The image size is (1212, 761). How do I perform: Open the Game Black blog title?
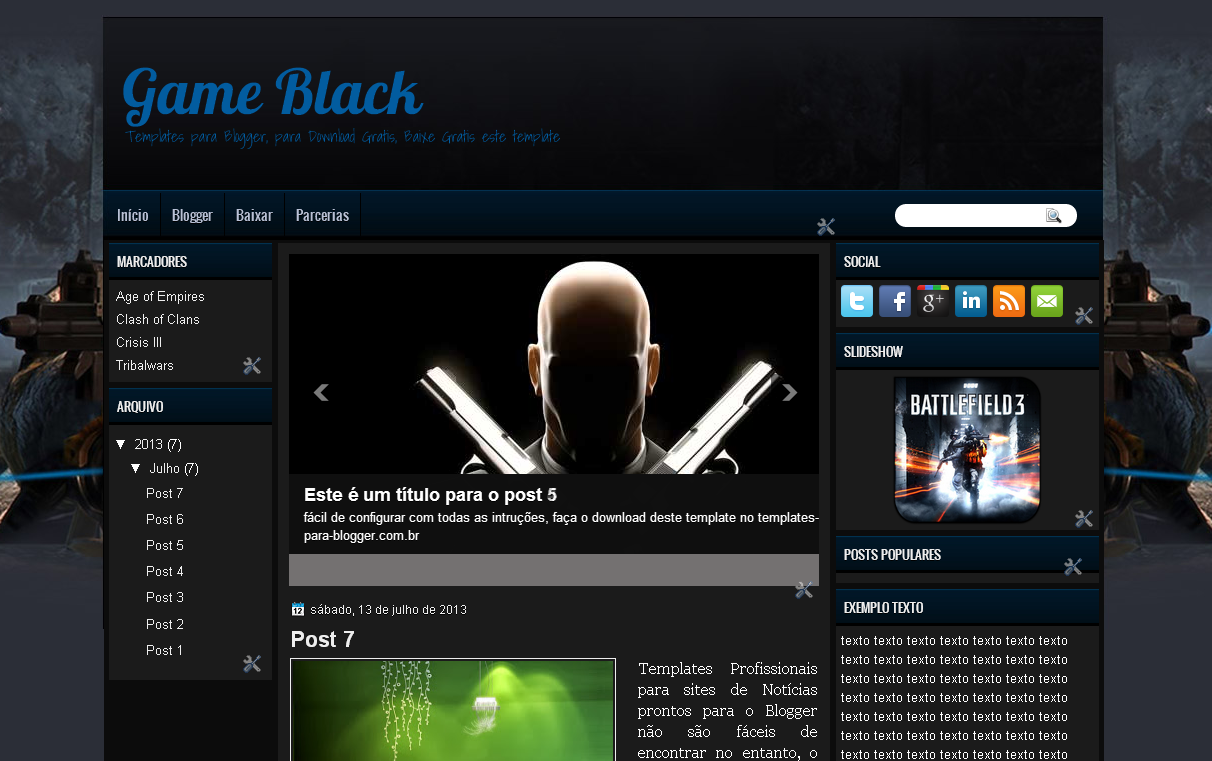coord(272,94)
